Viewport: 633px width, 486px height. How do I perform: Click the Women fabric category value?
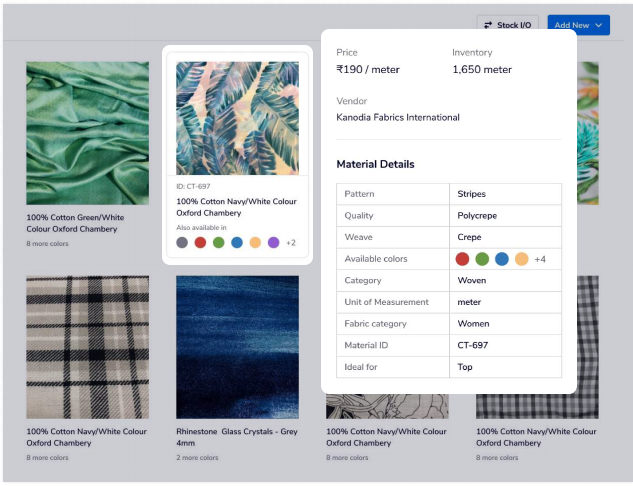click(473, 324)
